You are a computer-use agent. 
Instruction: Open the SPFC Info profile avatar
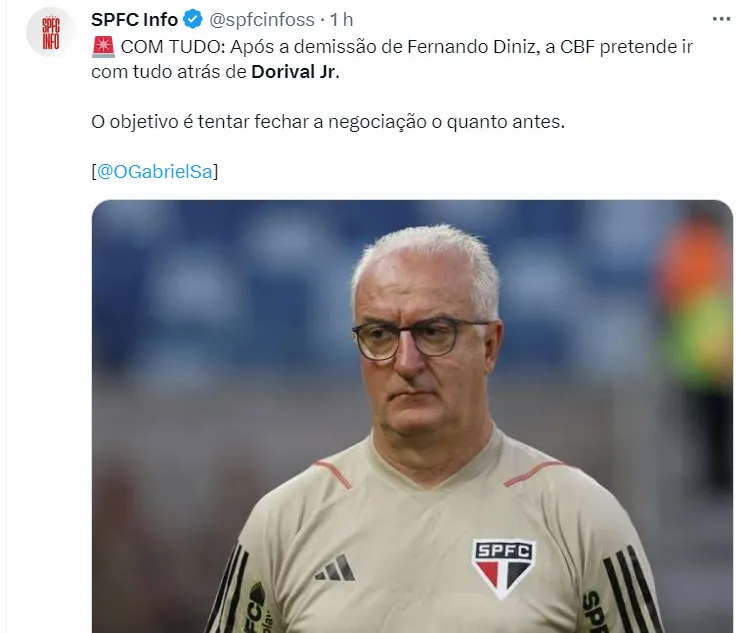pos(51,33)
